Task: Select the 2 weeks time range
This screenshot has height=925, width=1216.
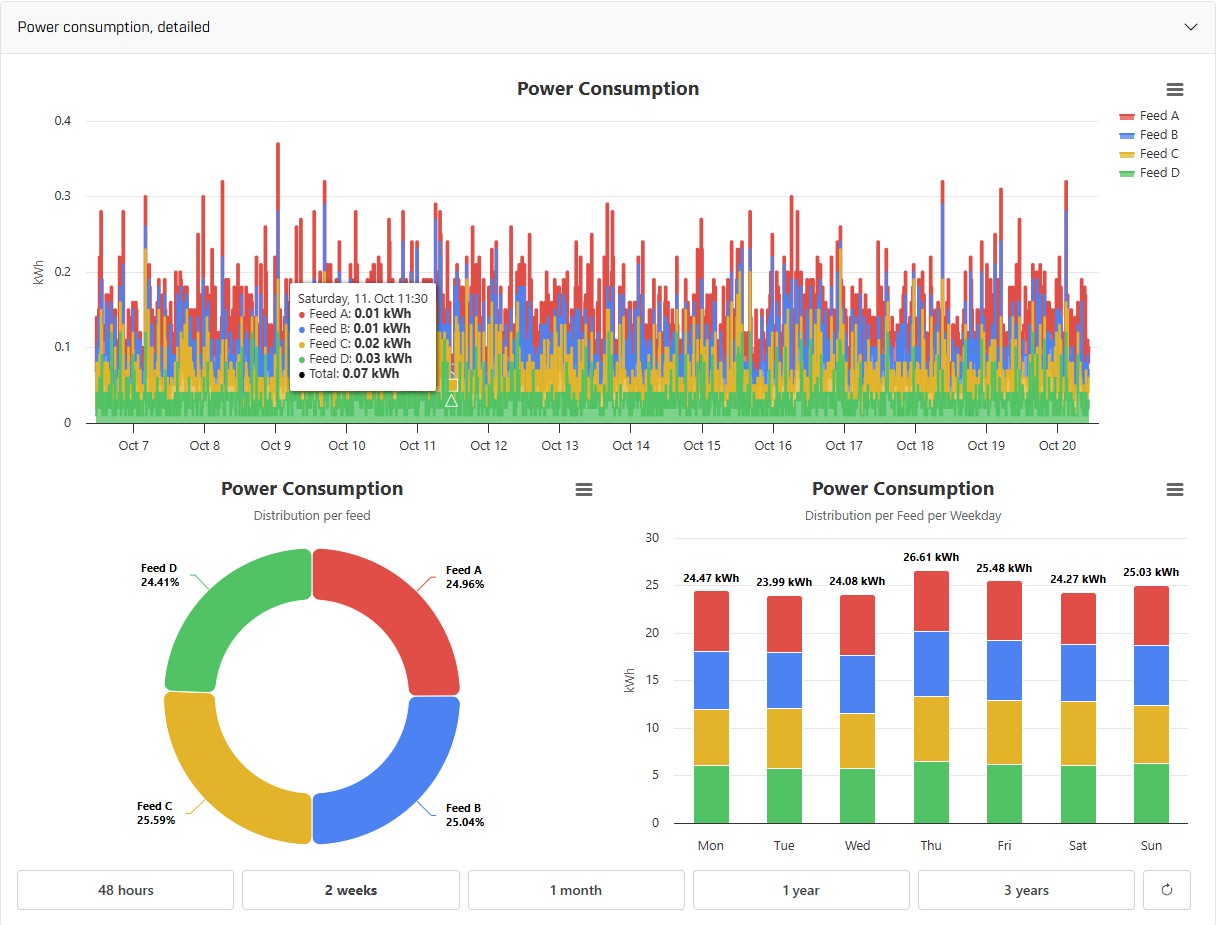Action: click(350, 890)
